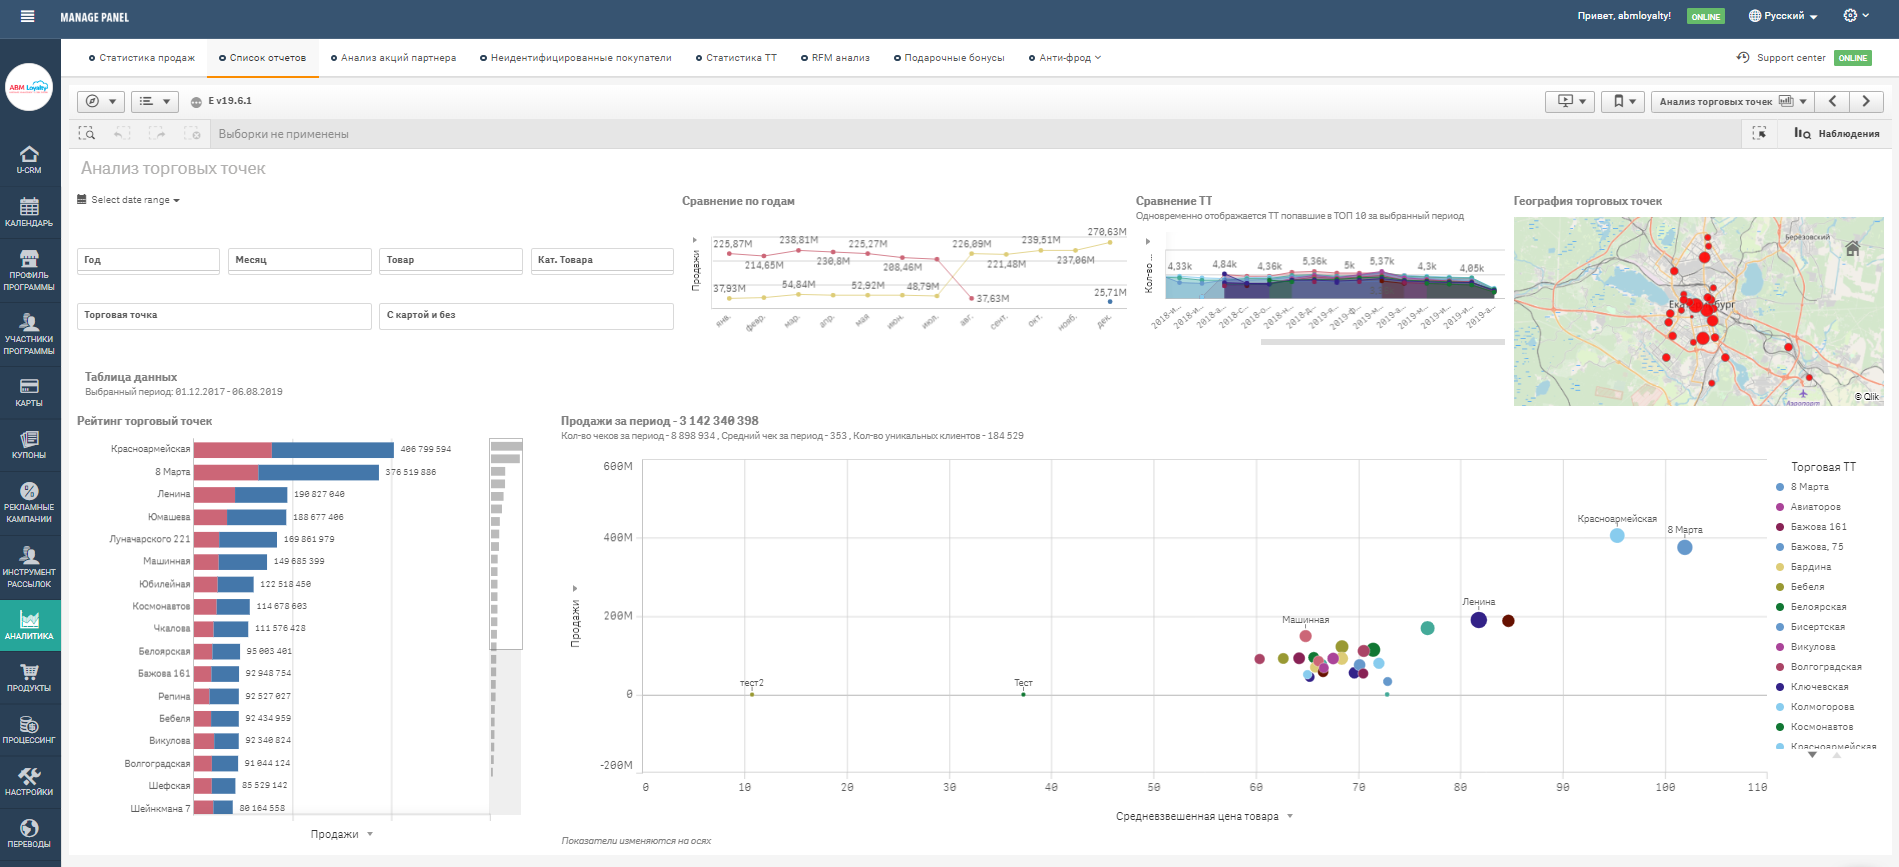1899x867 pixels.
Task: Open the bookmarks dropdown
Action: pos(1622,101)
